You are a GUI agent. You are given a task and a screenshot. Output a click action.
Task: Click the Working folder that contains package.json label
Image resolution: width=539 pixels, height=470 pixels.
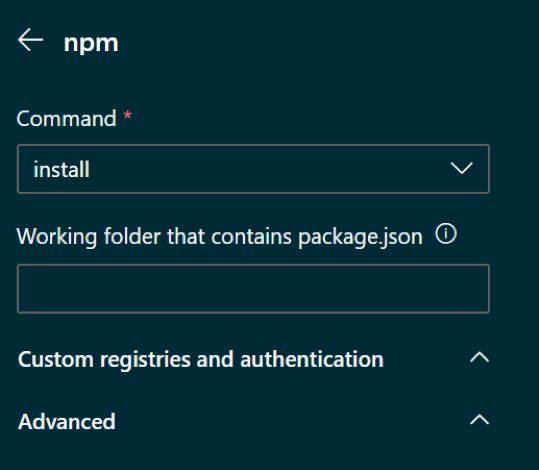[220, 237]
